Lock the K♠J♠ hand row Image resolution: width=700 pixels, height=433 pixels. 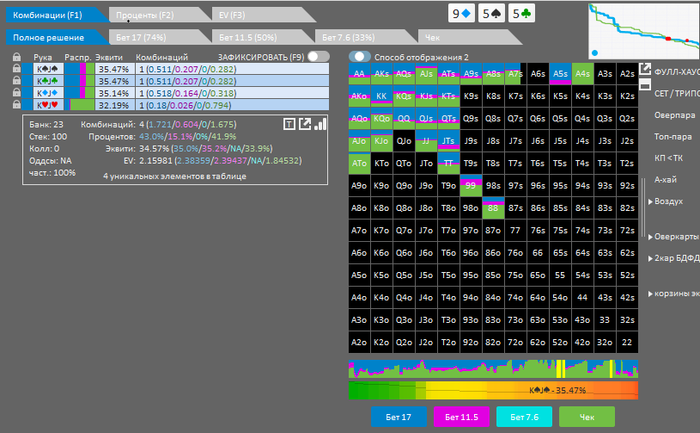pos(17,69)
